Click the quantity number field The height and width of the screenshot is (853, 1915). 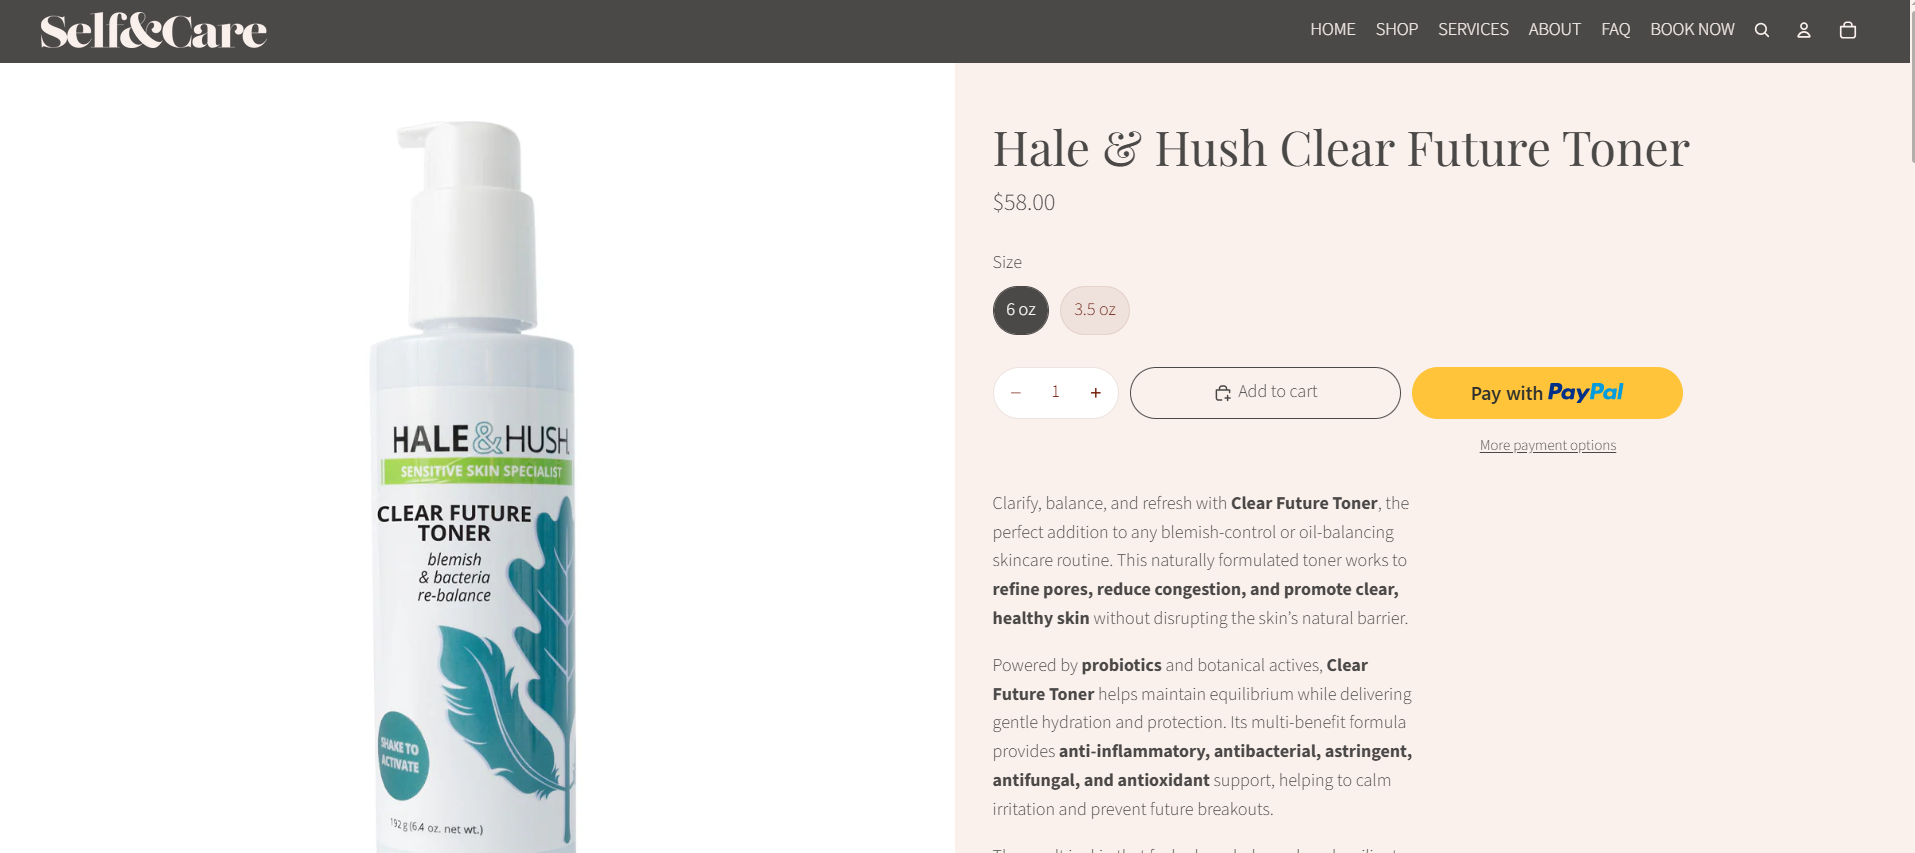point(1055,393)
